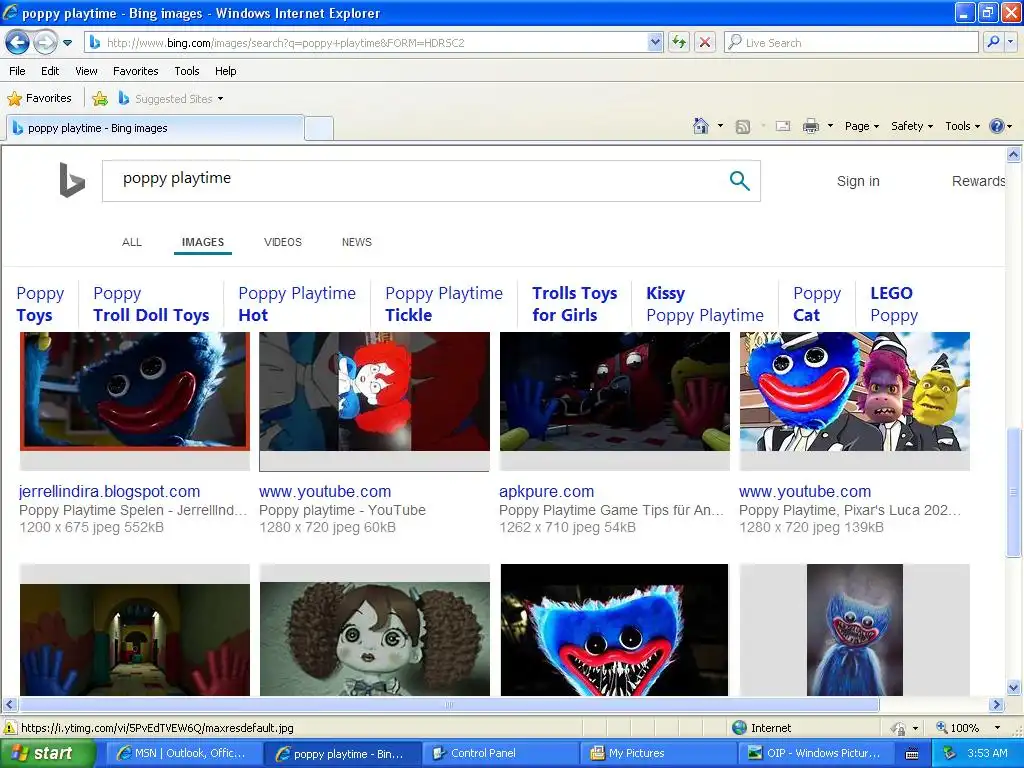Viewport: 1024px width, 768px height.
Task: Switch to the Control Panel taskbar window
Action: tap(500, 753)
